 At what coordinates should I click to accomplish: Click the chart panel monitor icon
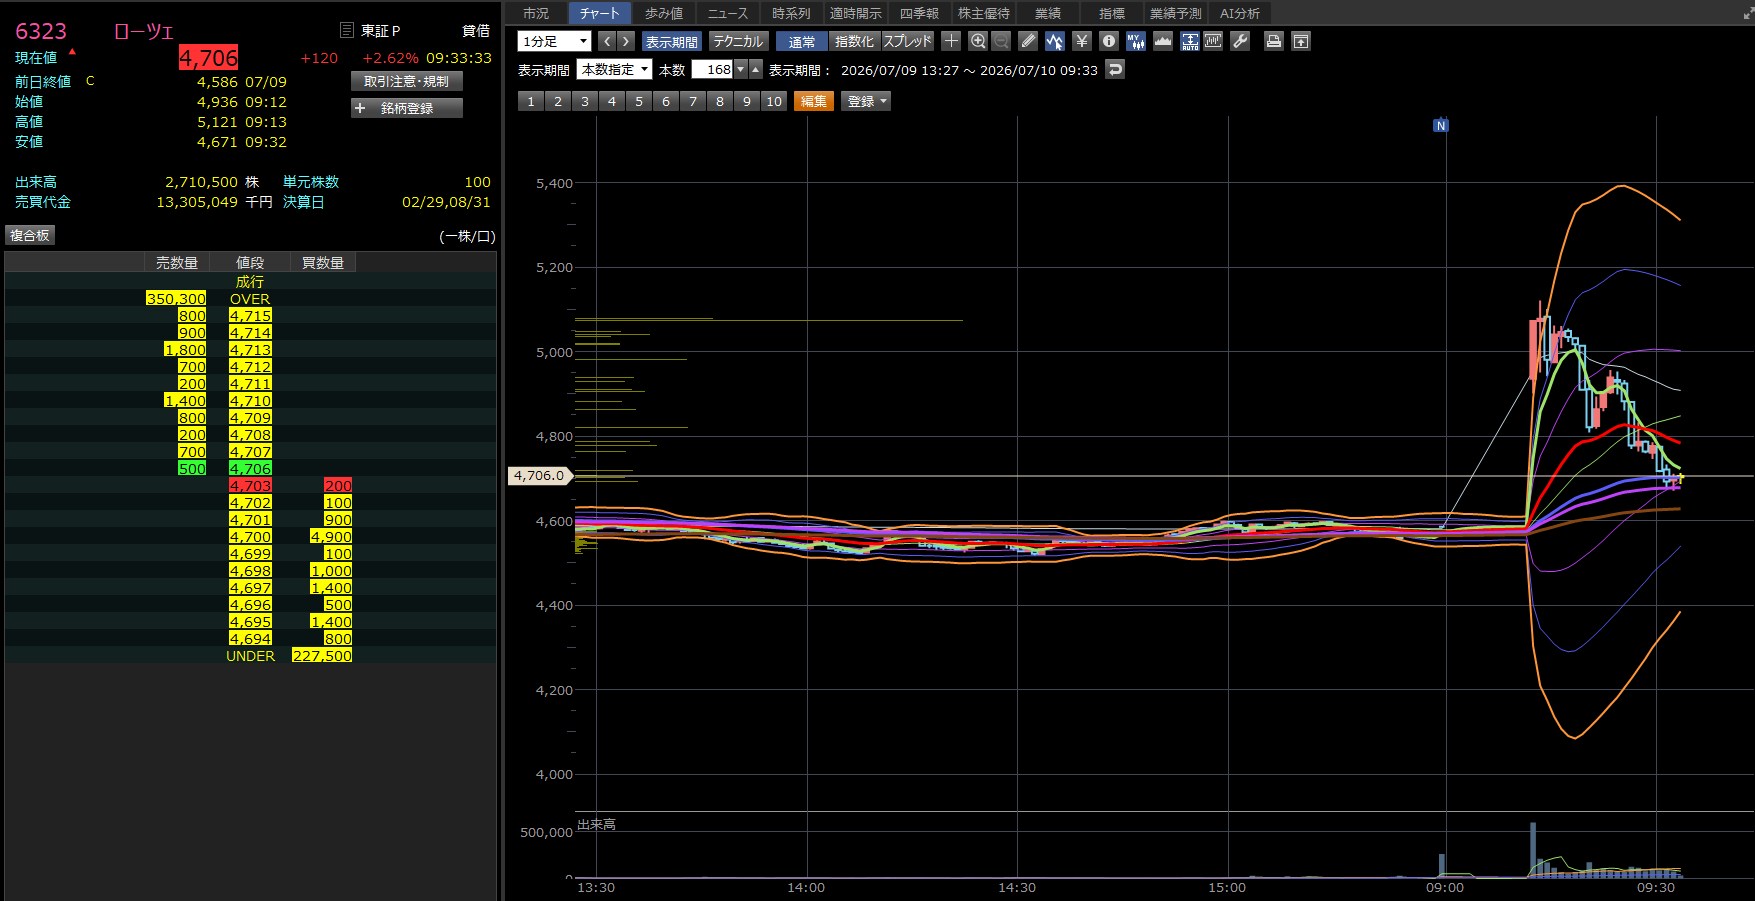[x=1213, y=41]
